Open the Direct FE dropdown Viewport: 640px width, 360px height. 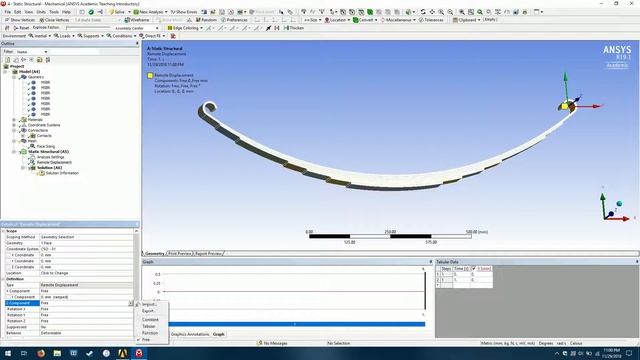[152, 36]
